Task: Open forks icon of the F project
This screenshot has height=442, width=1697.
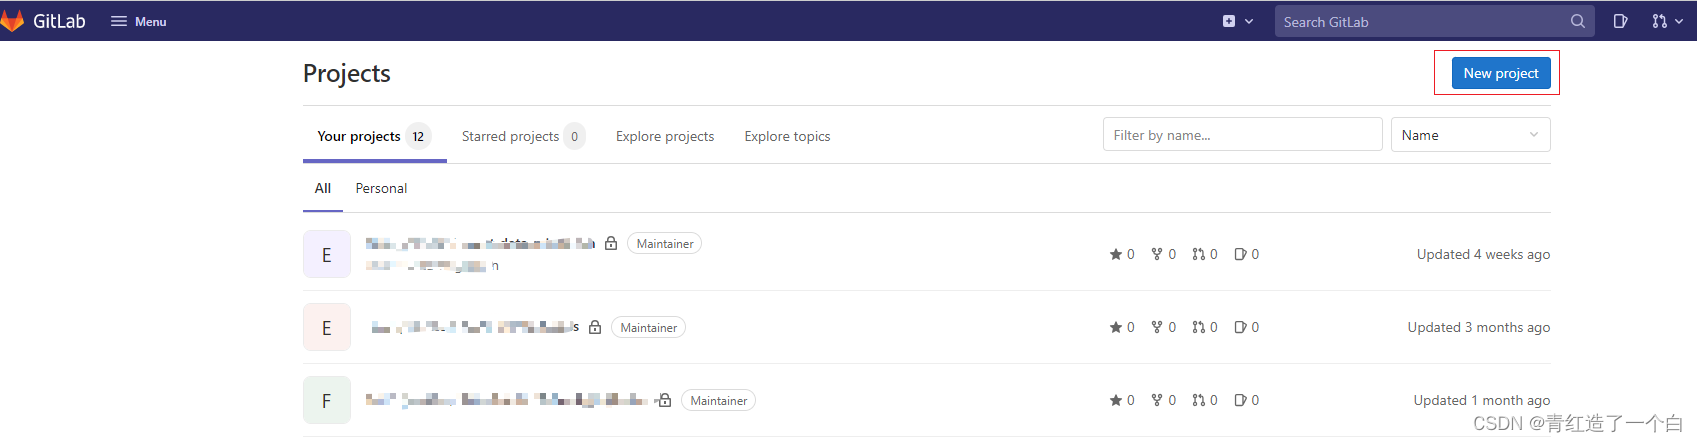Action: coord(1164,400)
